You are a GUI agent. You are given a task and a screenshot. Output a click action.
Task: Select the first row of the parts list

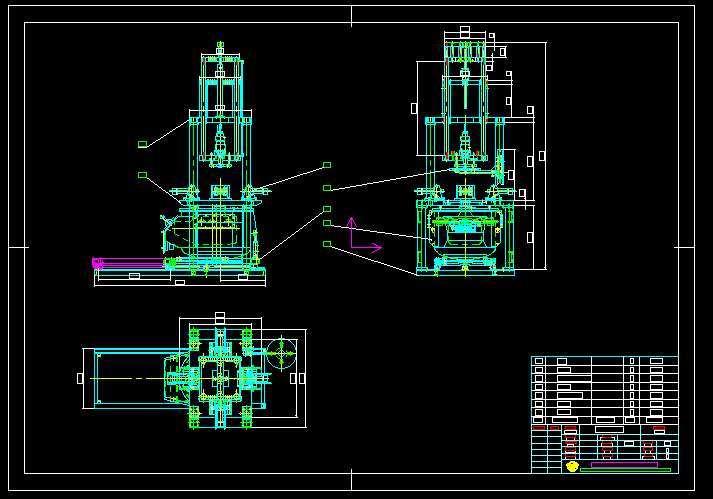604,361
